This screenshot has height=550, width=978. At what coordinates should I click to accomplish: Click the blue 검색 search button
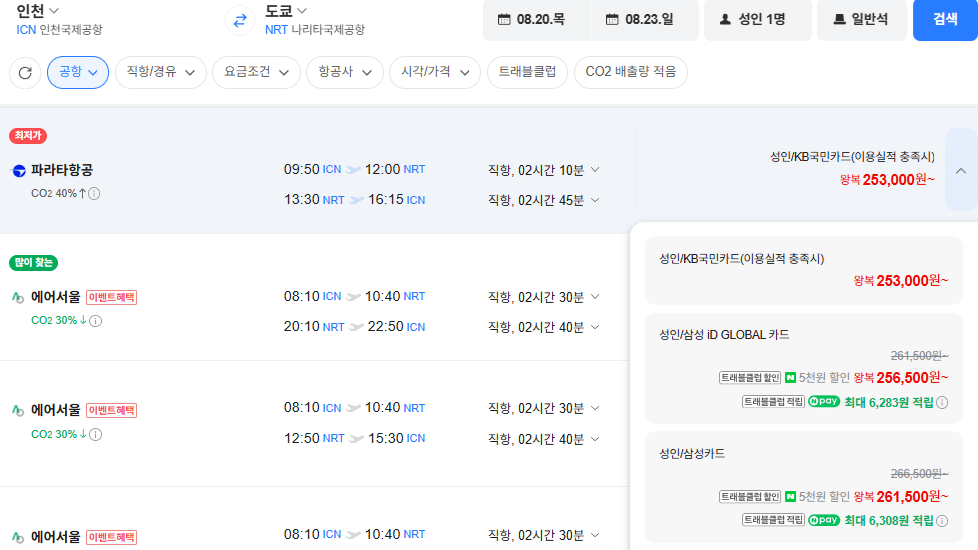(x=945, y=20)
